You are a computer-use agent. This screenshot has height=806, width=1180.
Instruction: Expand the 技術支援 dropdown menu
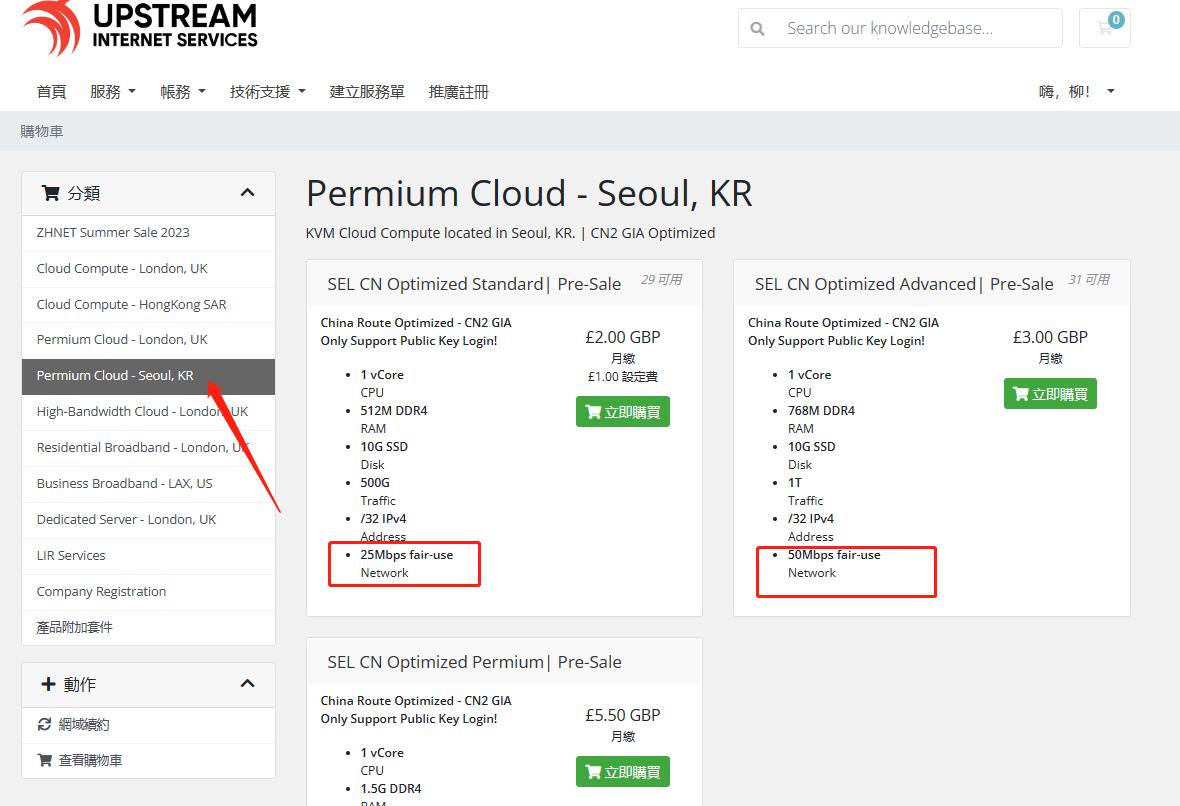tap(267, 92)
